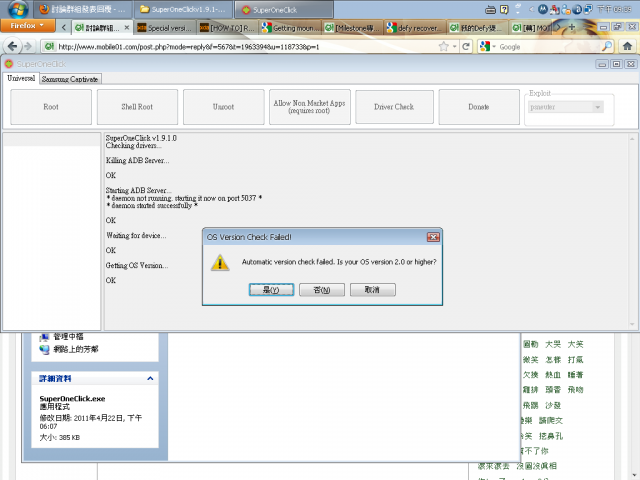Open the Google search engine selector
Viewport: 640px width, 480px height.
[x=487, y=47]
